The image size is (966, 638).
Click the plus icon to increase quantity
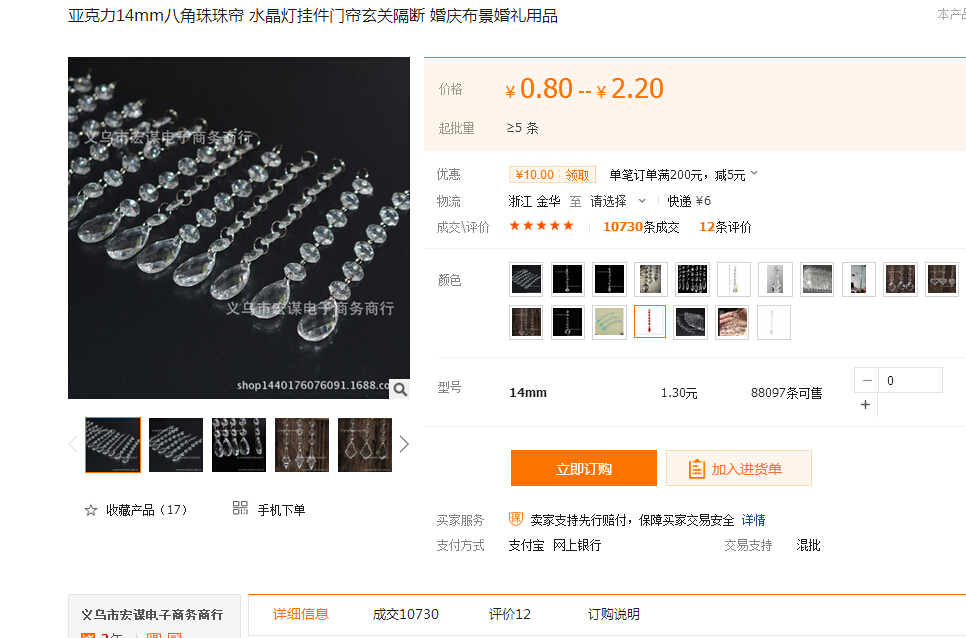point(866,405)
